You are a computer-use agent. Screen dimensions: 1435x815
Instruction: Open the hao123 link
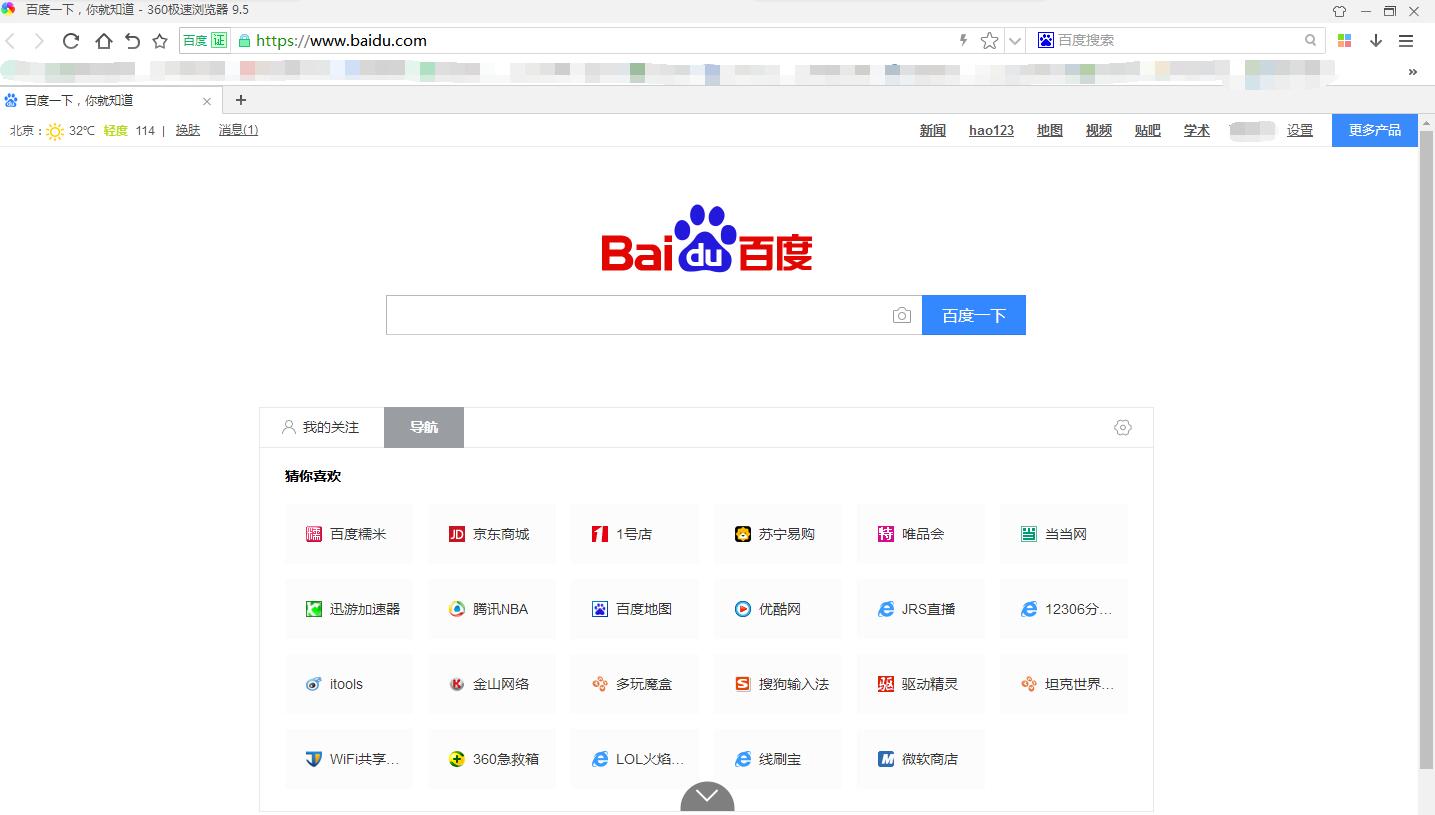[990, 130]
